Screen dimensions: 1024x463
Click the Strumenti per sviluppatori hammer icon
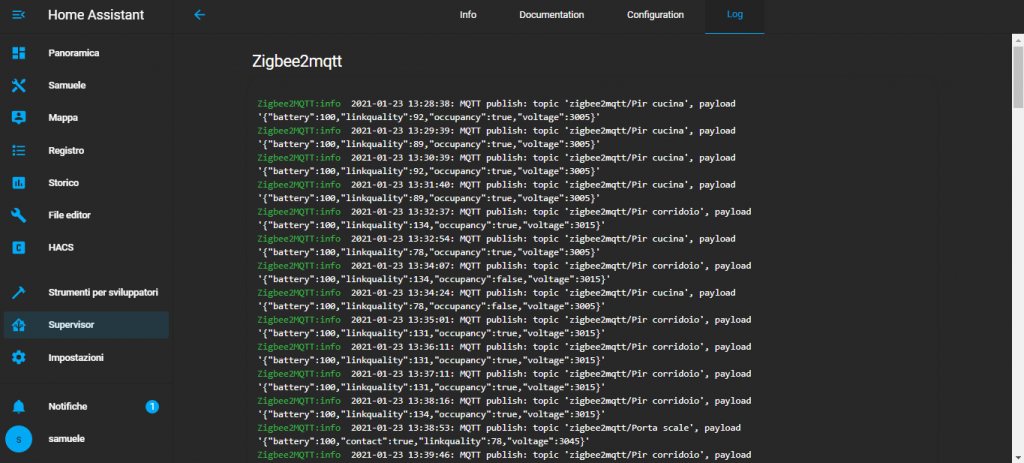click(x=18, y=293)
